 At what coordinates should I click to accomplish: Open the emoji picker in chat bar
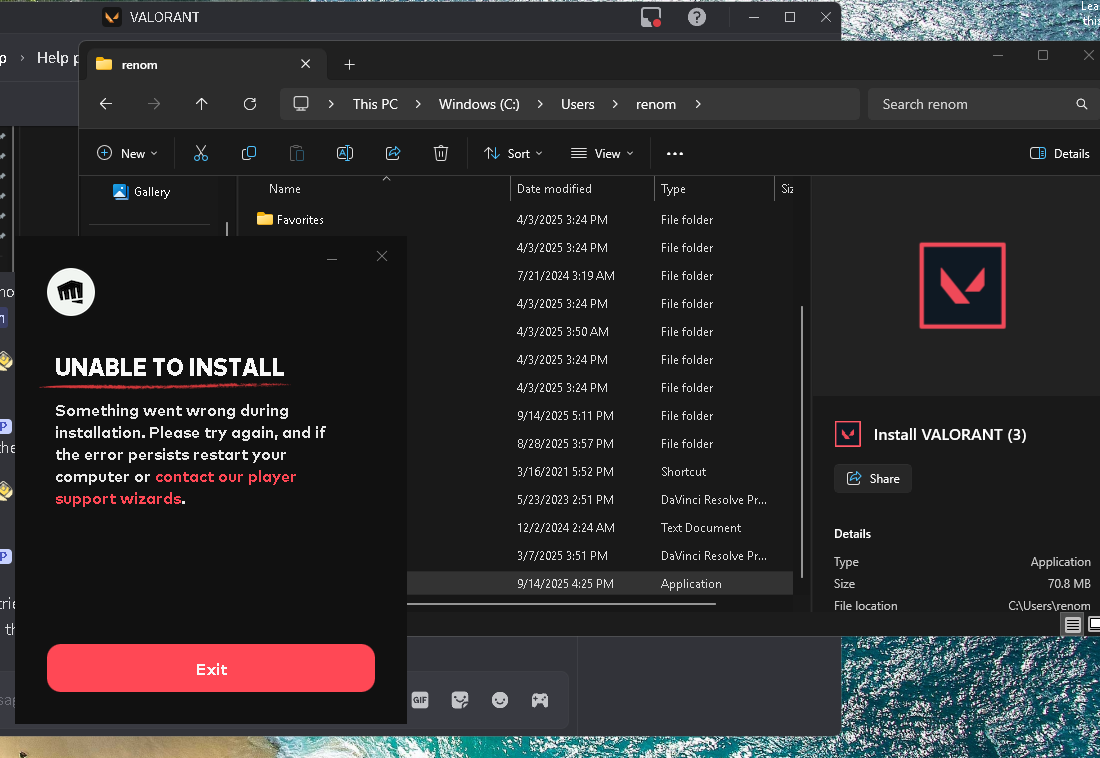point(499,700)
